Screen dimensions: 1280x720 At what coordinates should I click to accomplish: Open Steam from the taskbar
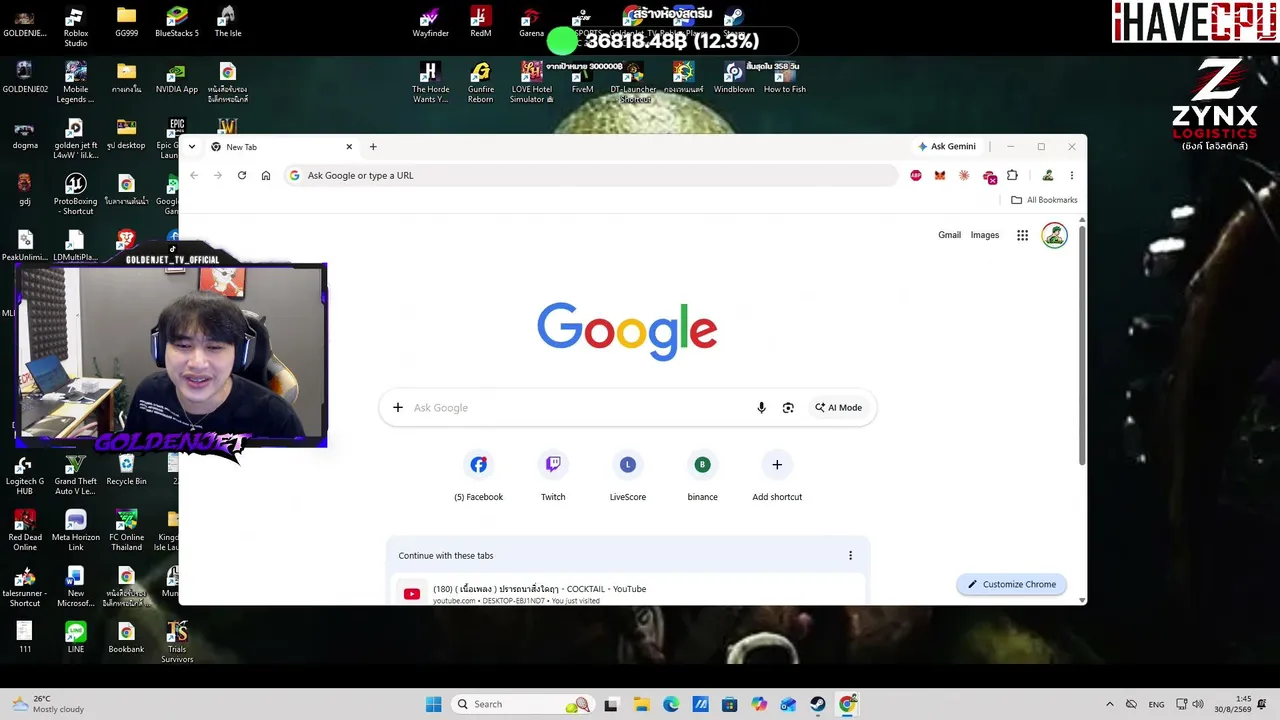818,704
